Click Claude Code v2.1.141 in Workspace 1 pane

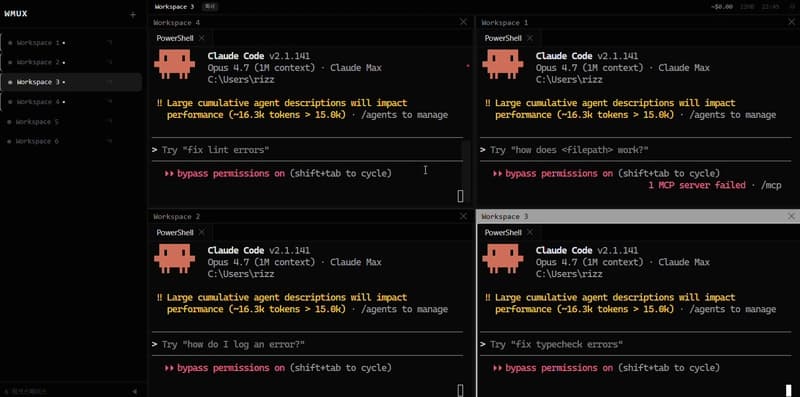[587, 56]
